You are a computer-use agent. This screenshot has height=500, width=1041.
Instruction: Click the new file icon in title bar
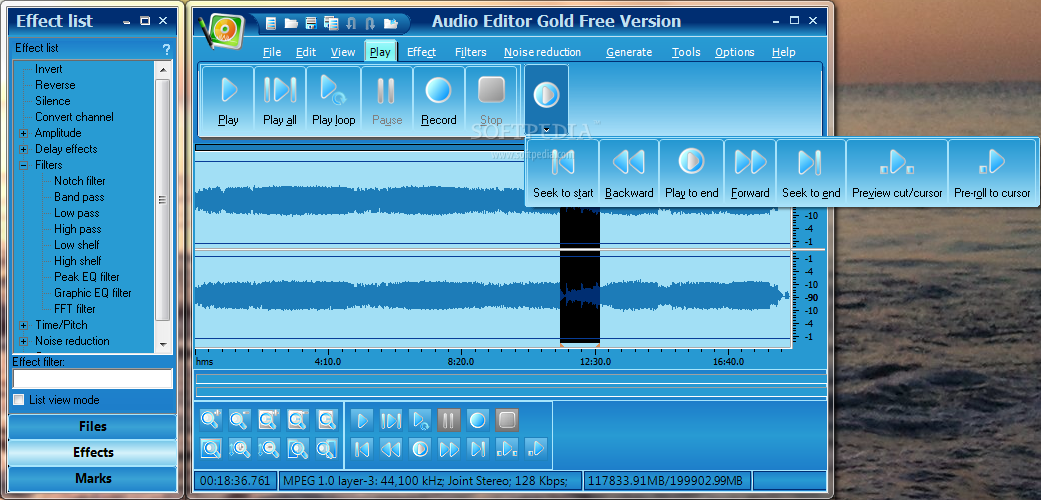tap(270, 23)
